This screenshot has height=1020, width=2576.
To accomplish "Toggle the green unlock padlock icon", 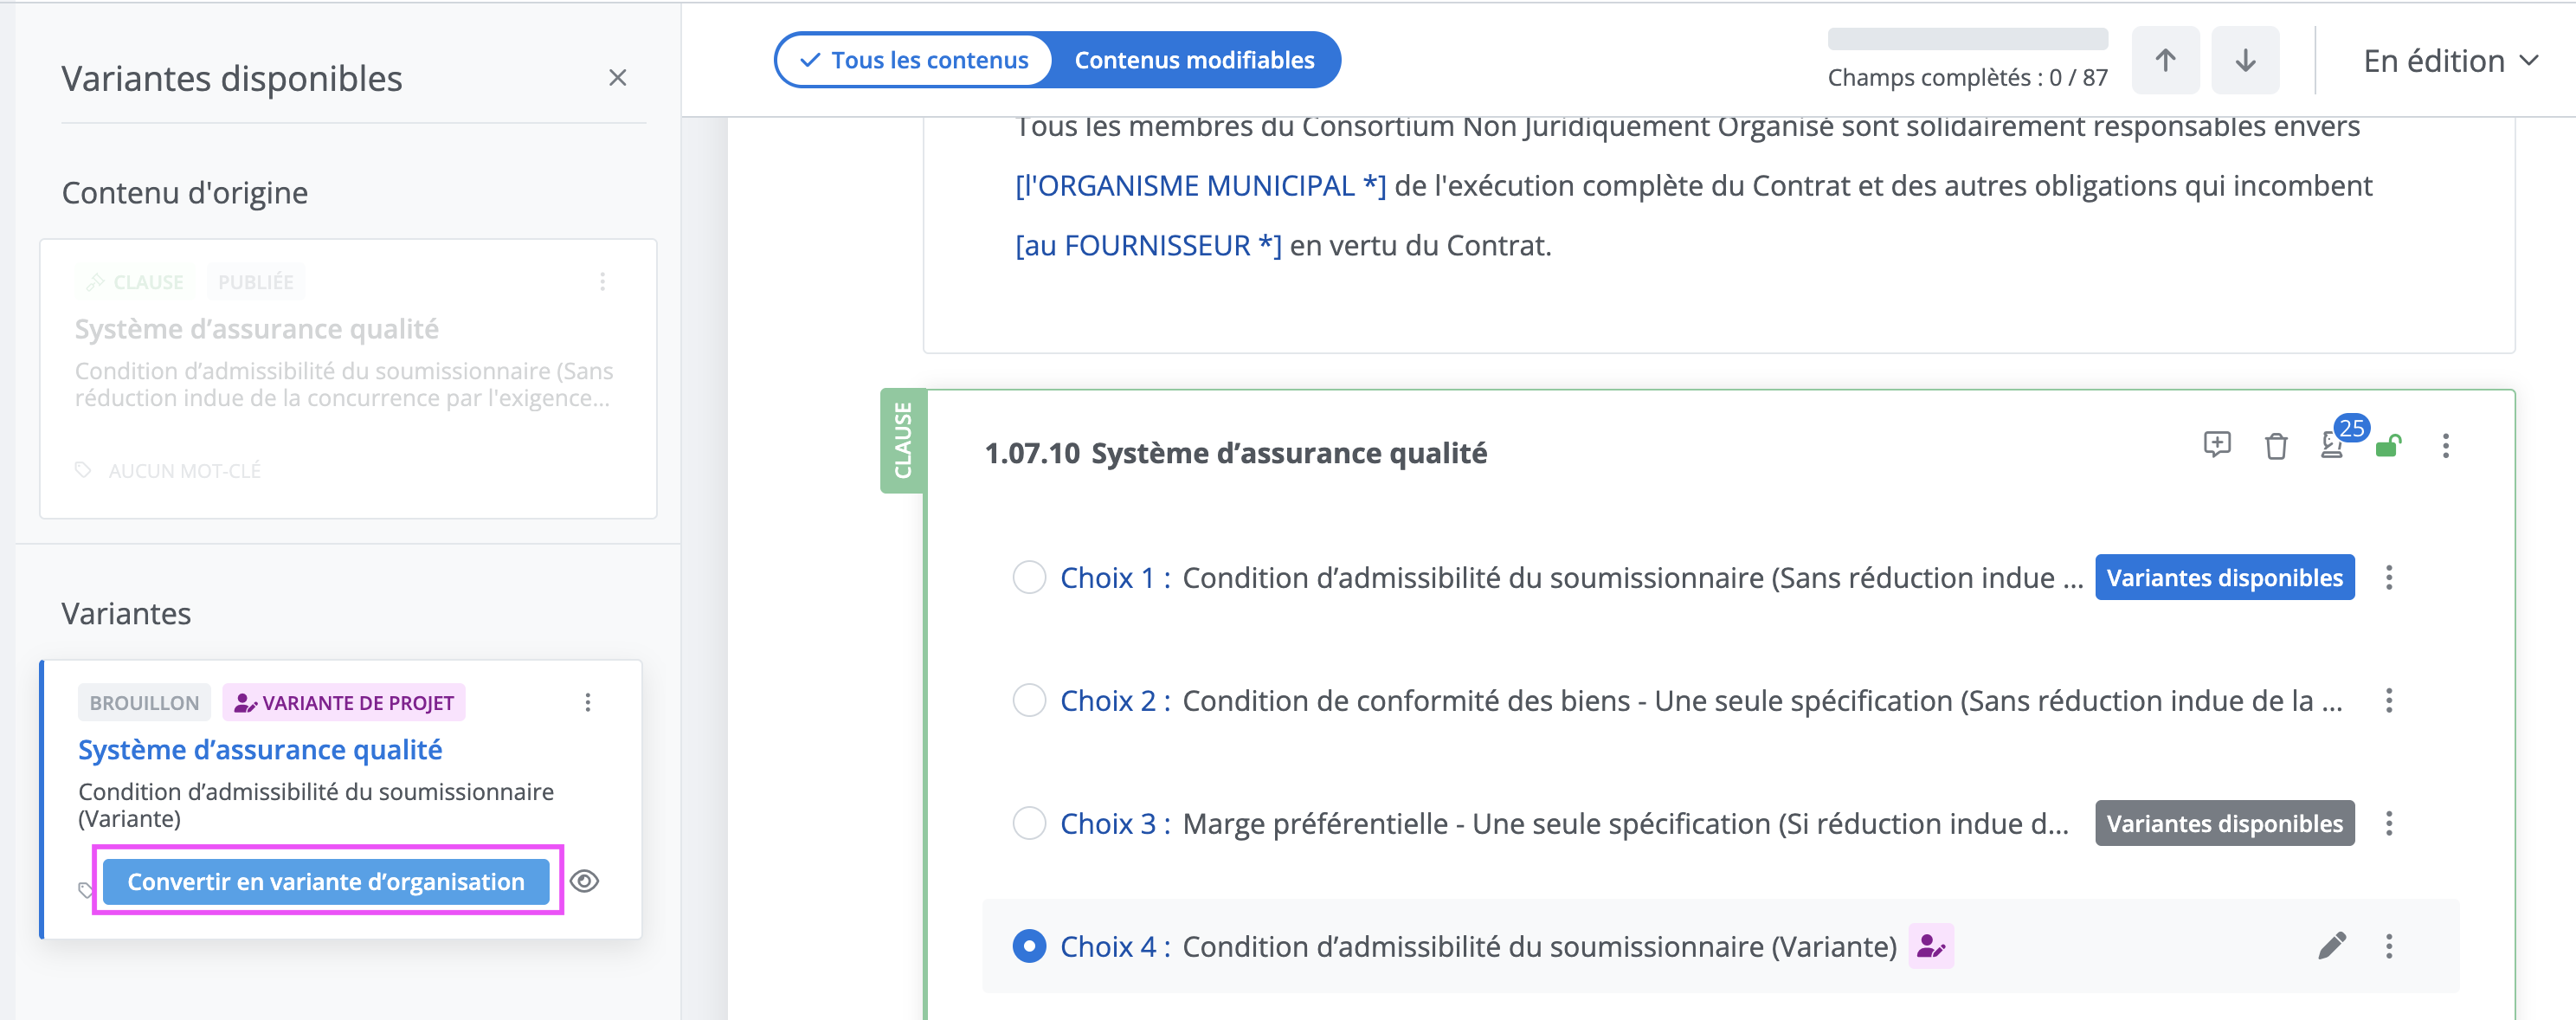I will click(x=2389, y=446).
